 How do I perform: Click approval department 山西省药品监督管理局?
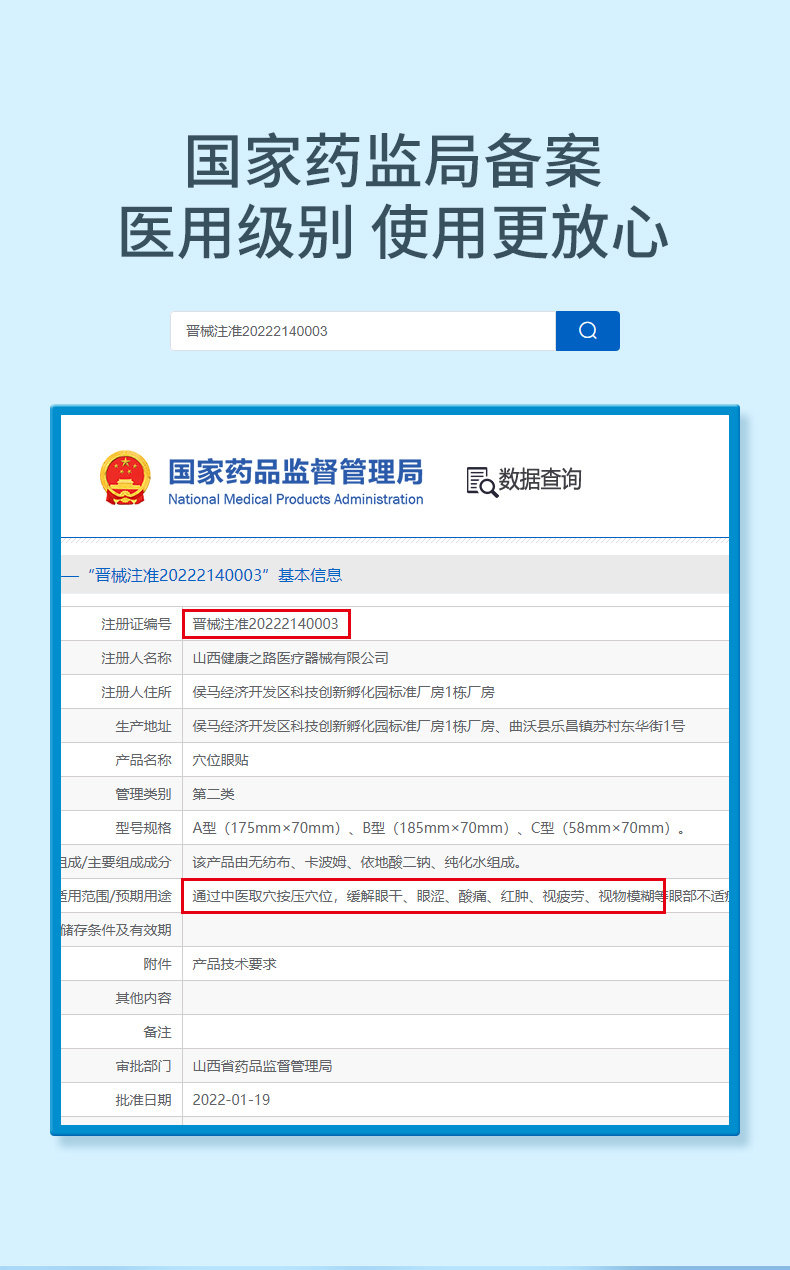(x=262, y=1066)
